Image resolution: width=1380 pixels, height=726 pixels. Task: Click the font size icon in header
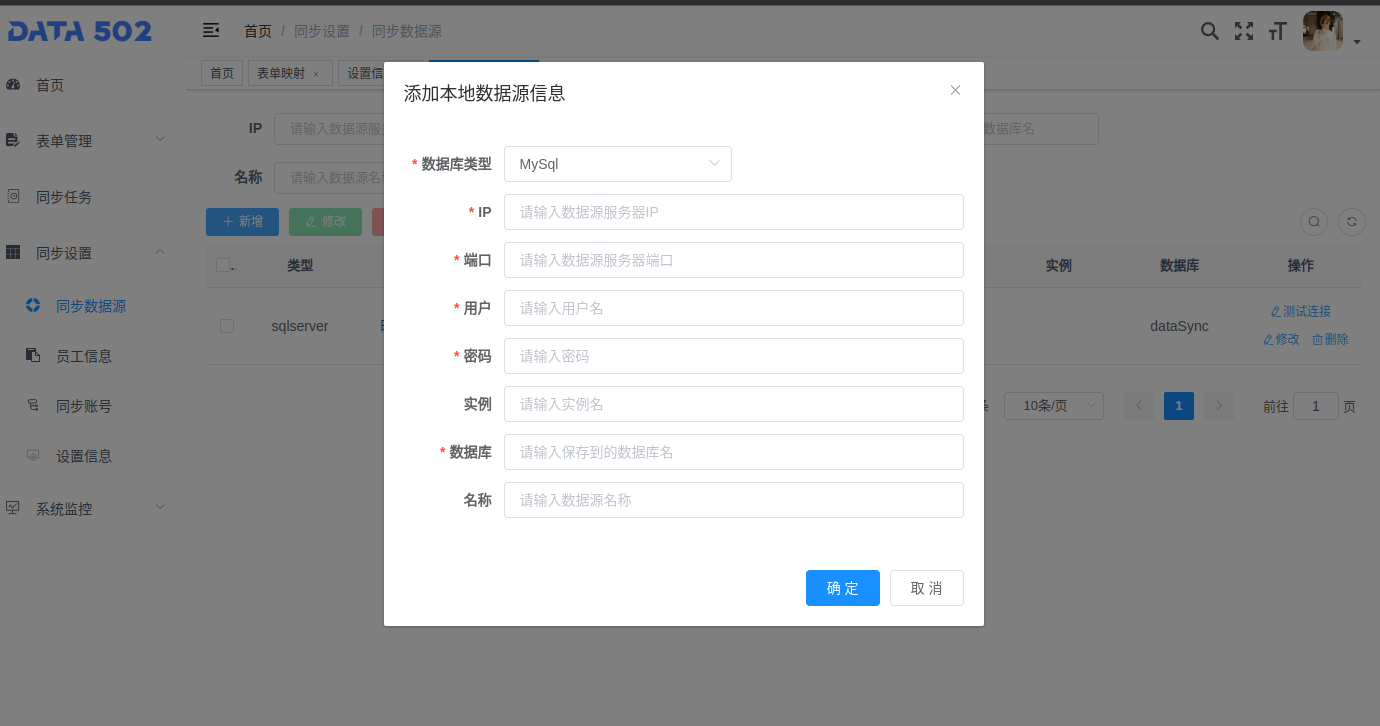point(1277,32)
